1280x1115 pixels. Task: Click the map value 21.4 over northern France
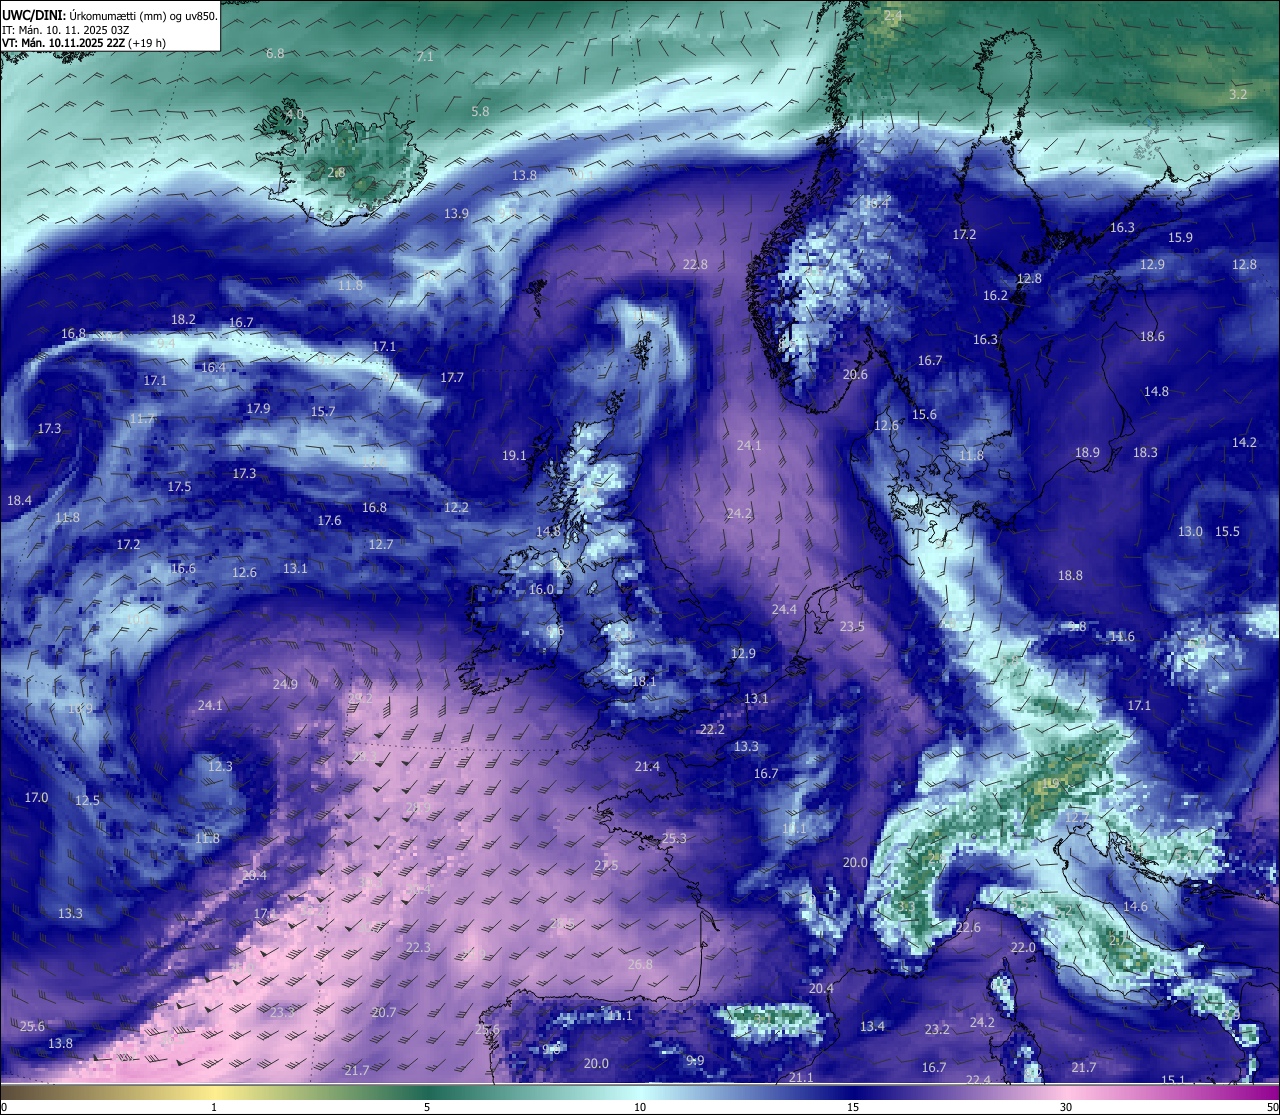coord(647,767)
